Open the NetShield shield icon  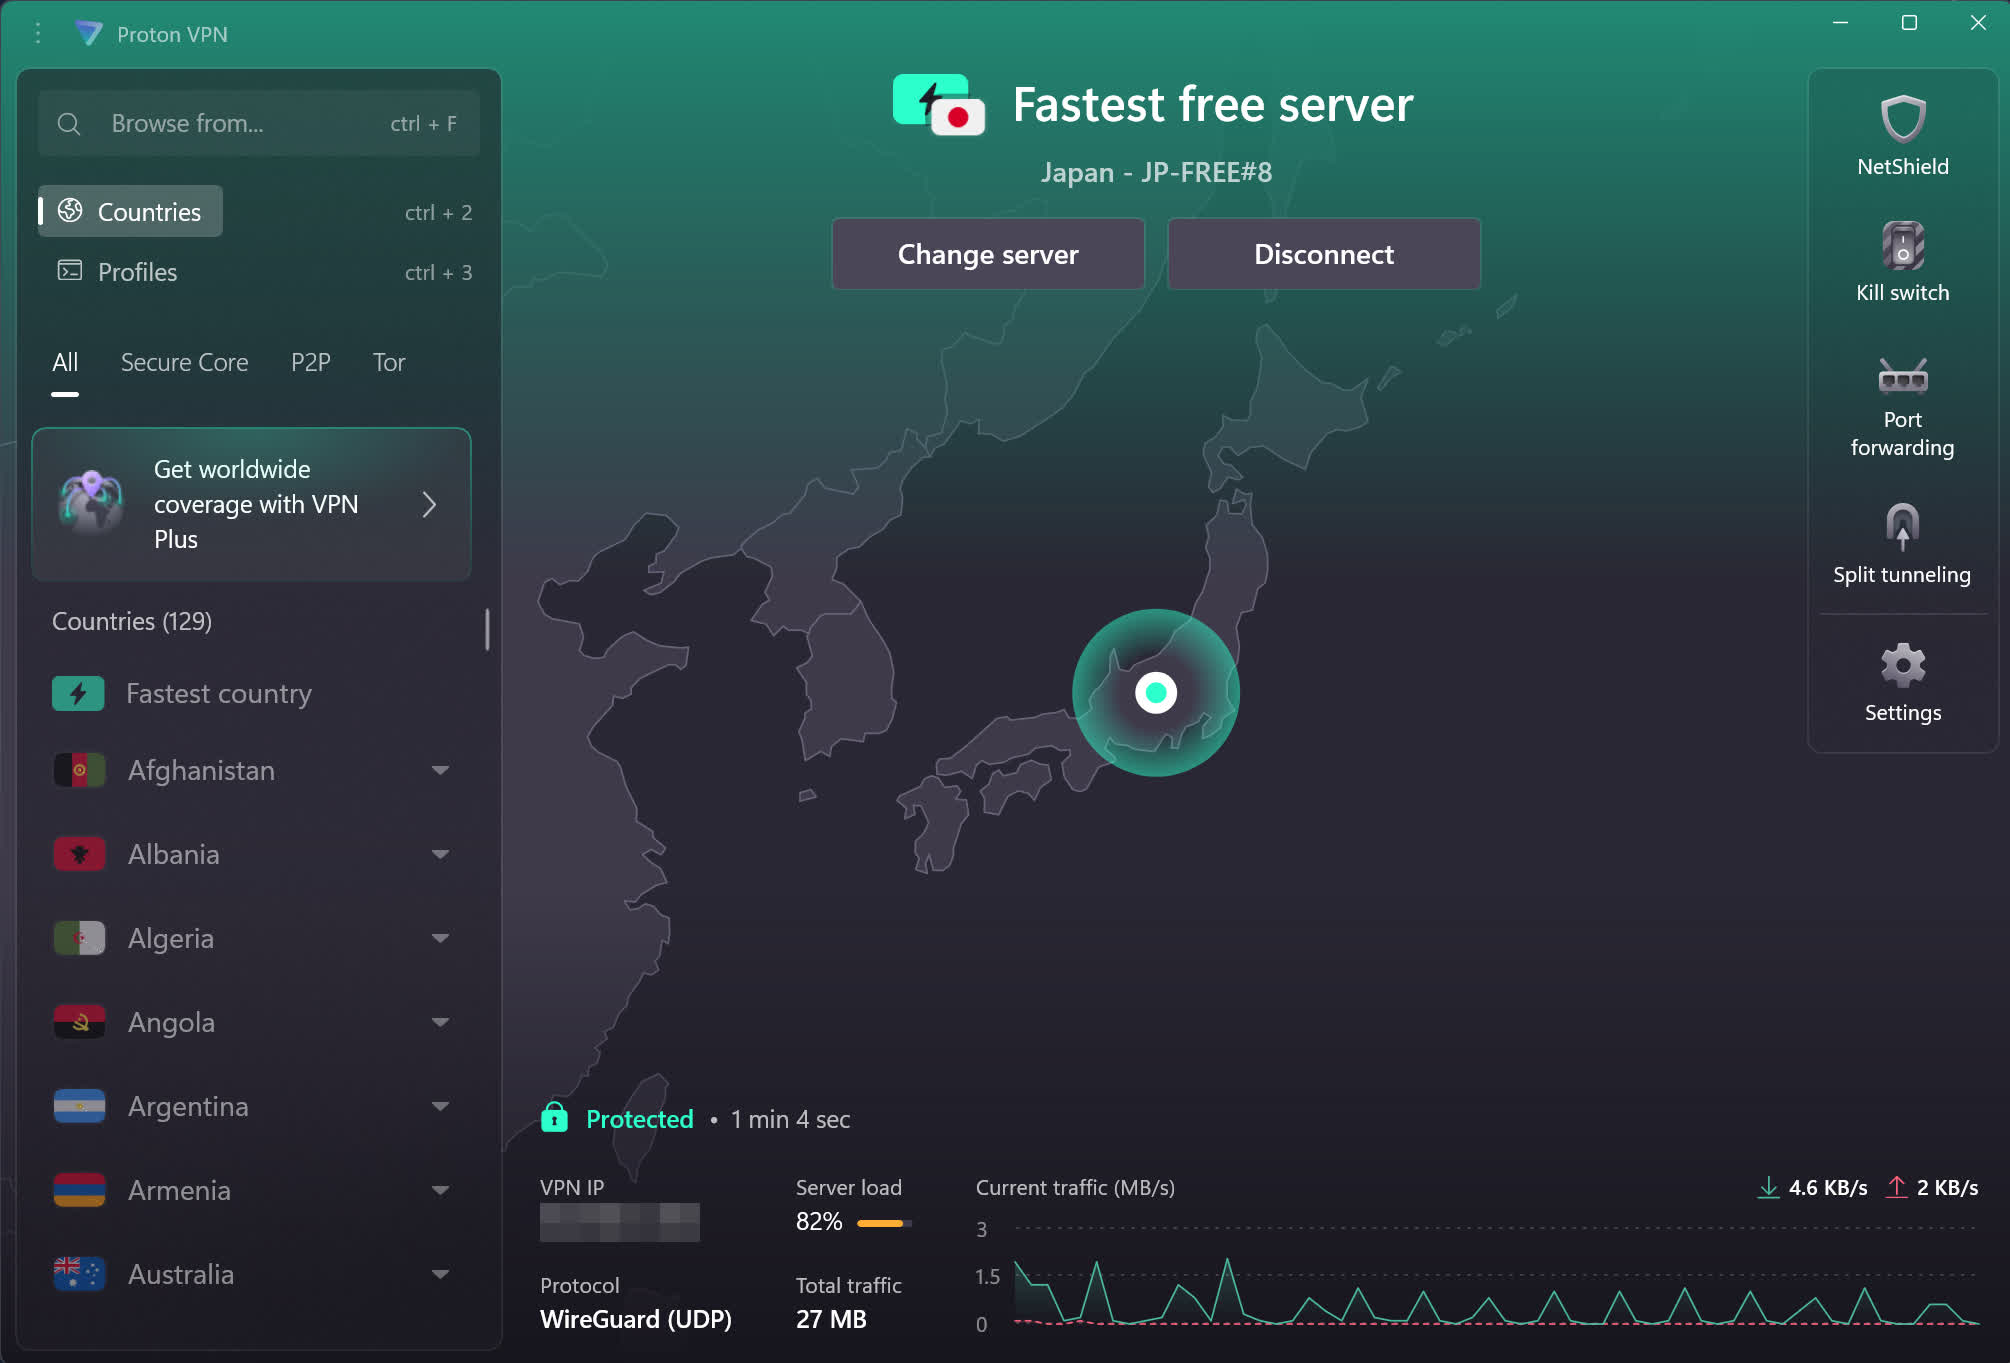pos(1902,120)
